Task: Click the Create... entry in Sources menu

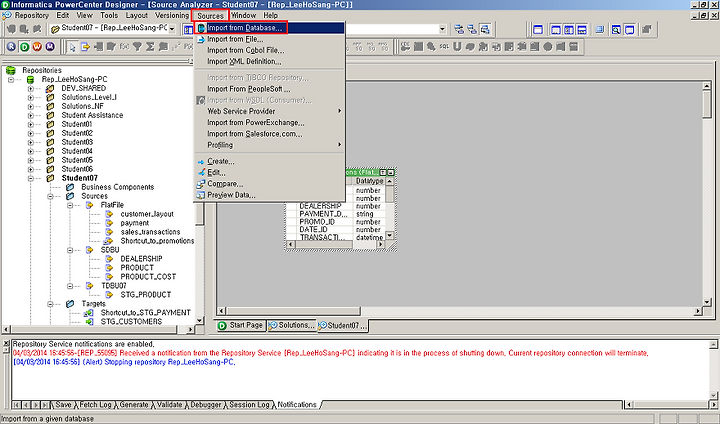Action: click(x=270, y=162)
